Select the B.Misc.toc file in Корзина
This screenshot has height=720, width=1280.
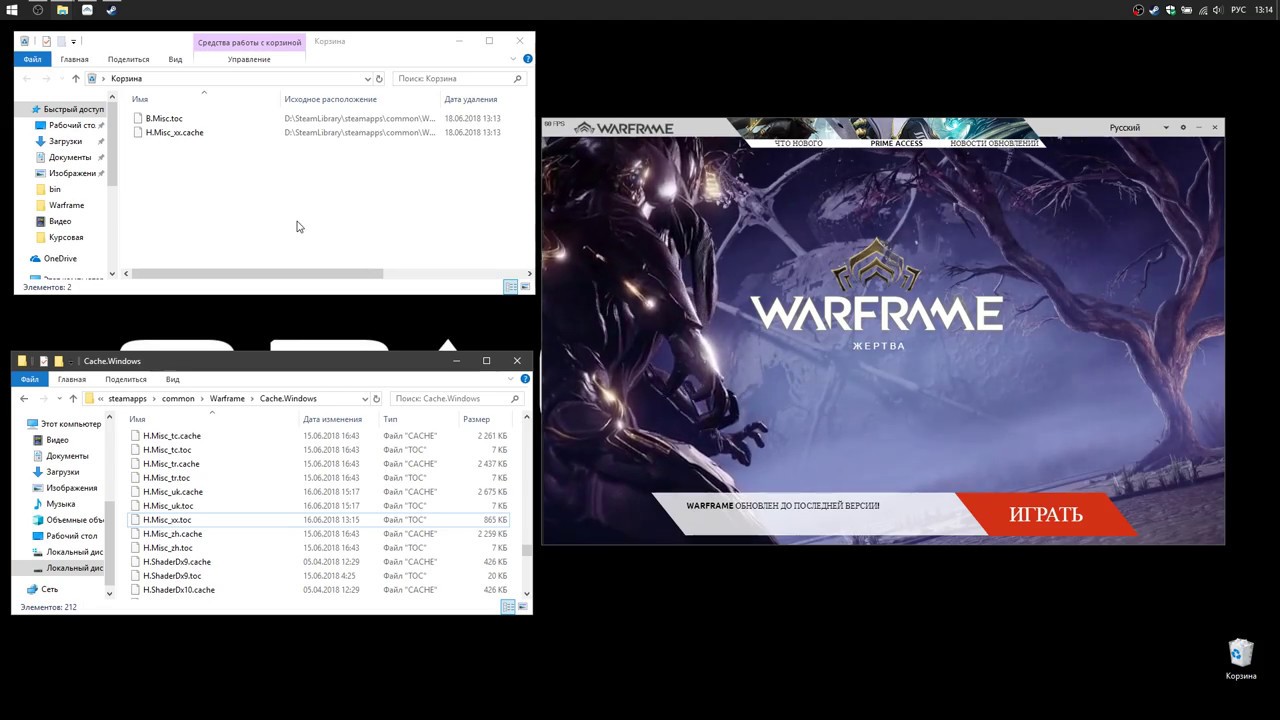[164, 118]
